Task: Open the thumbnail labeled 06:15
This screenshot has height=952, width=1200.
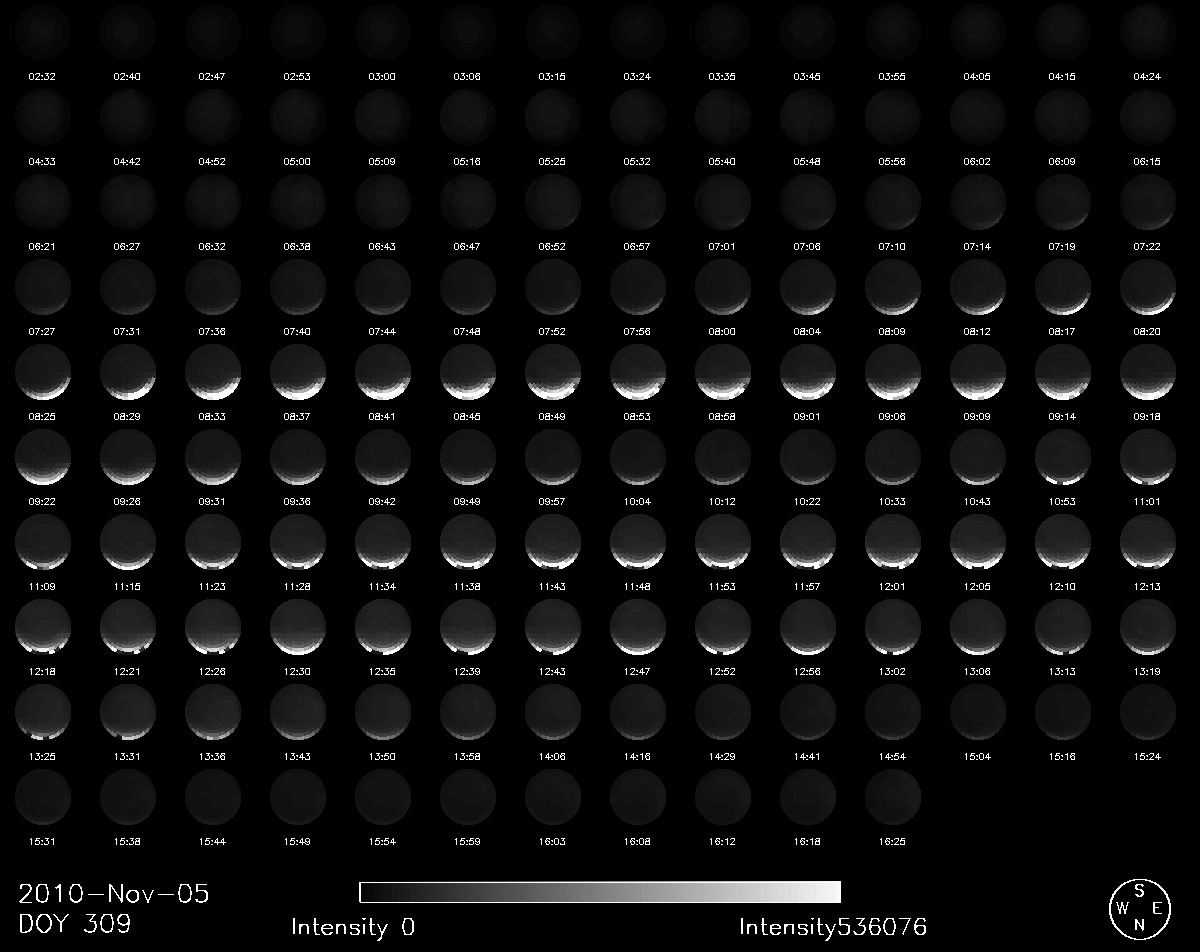Action: (x=1148, y=116)
